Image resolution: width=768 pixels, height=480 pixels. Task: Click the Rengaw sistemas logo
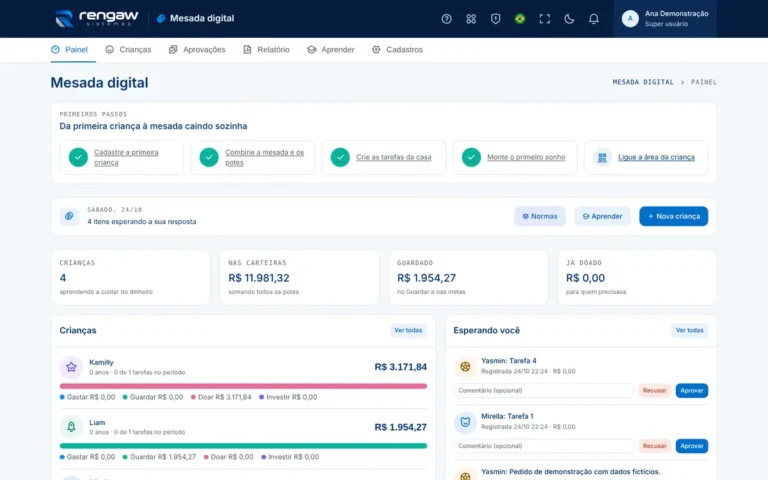point(96,19)
